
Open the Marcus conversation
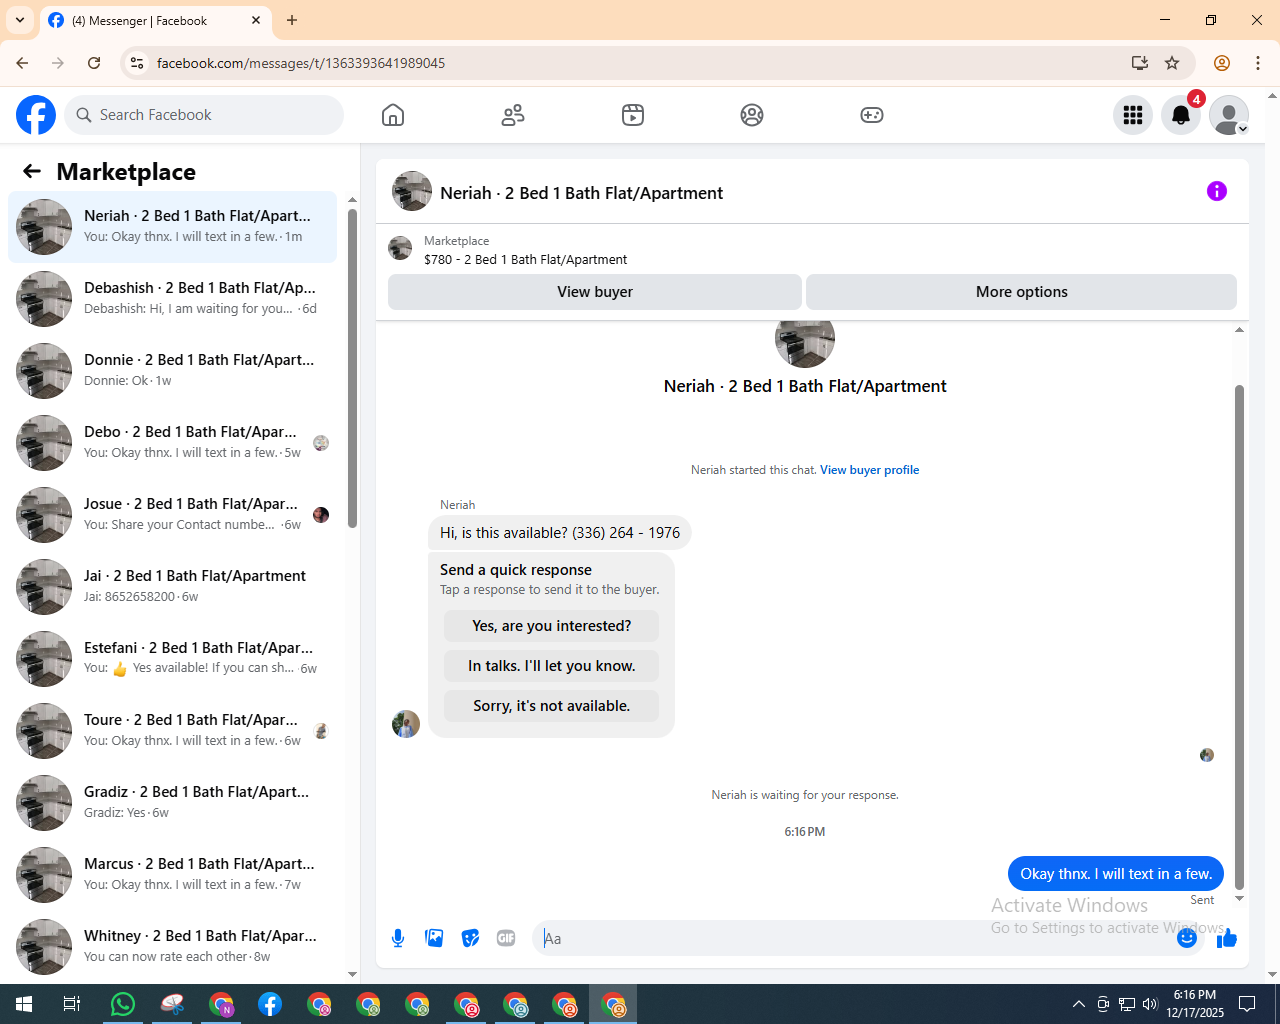point(173,875)
